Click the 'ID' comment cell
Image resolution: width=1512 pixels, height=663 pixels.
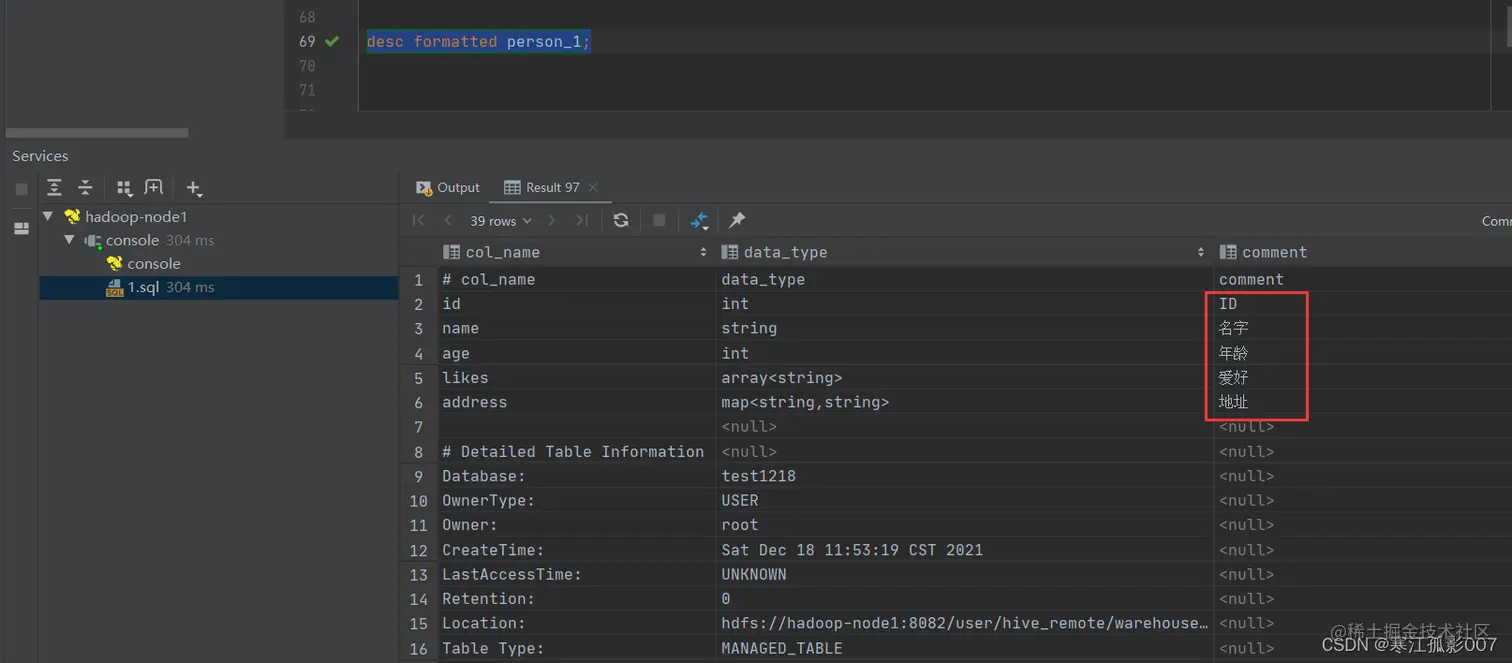coord(1364,304)
